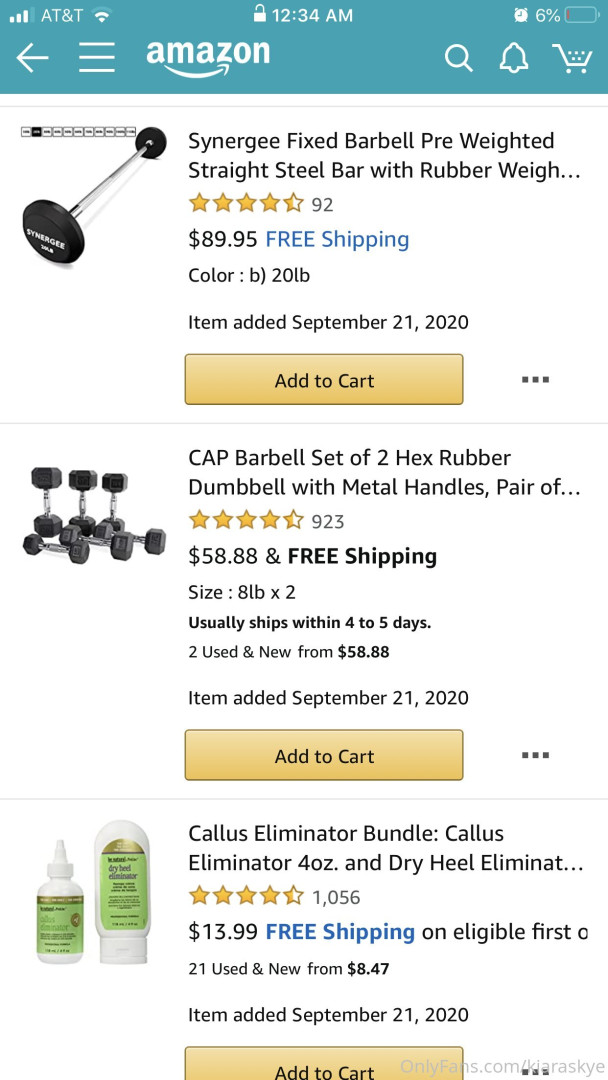This screenshot has width=608, height=1080.
Task: Add Callus Eliminator Bundle to cart
Action: click(x=324, y=1067)
